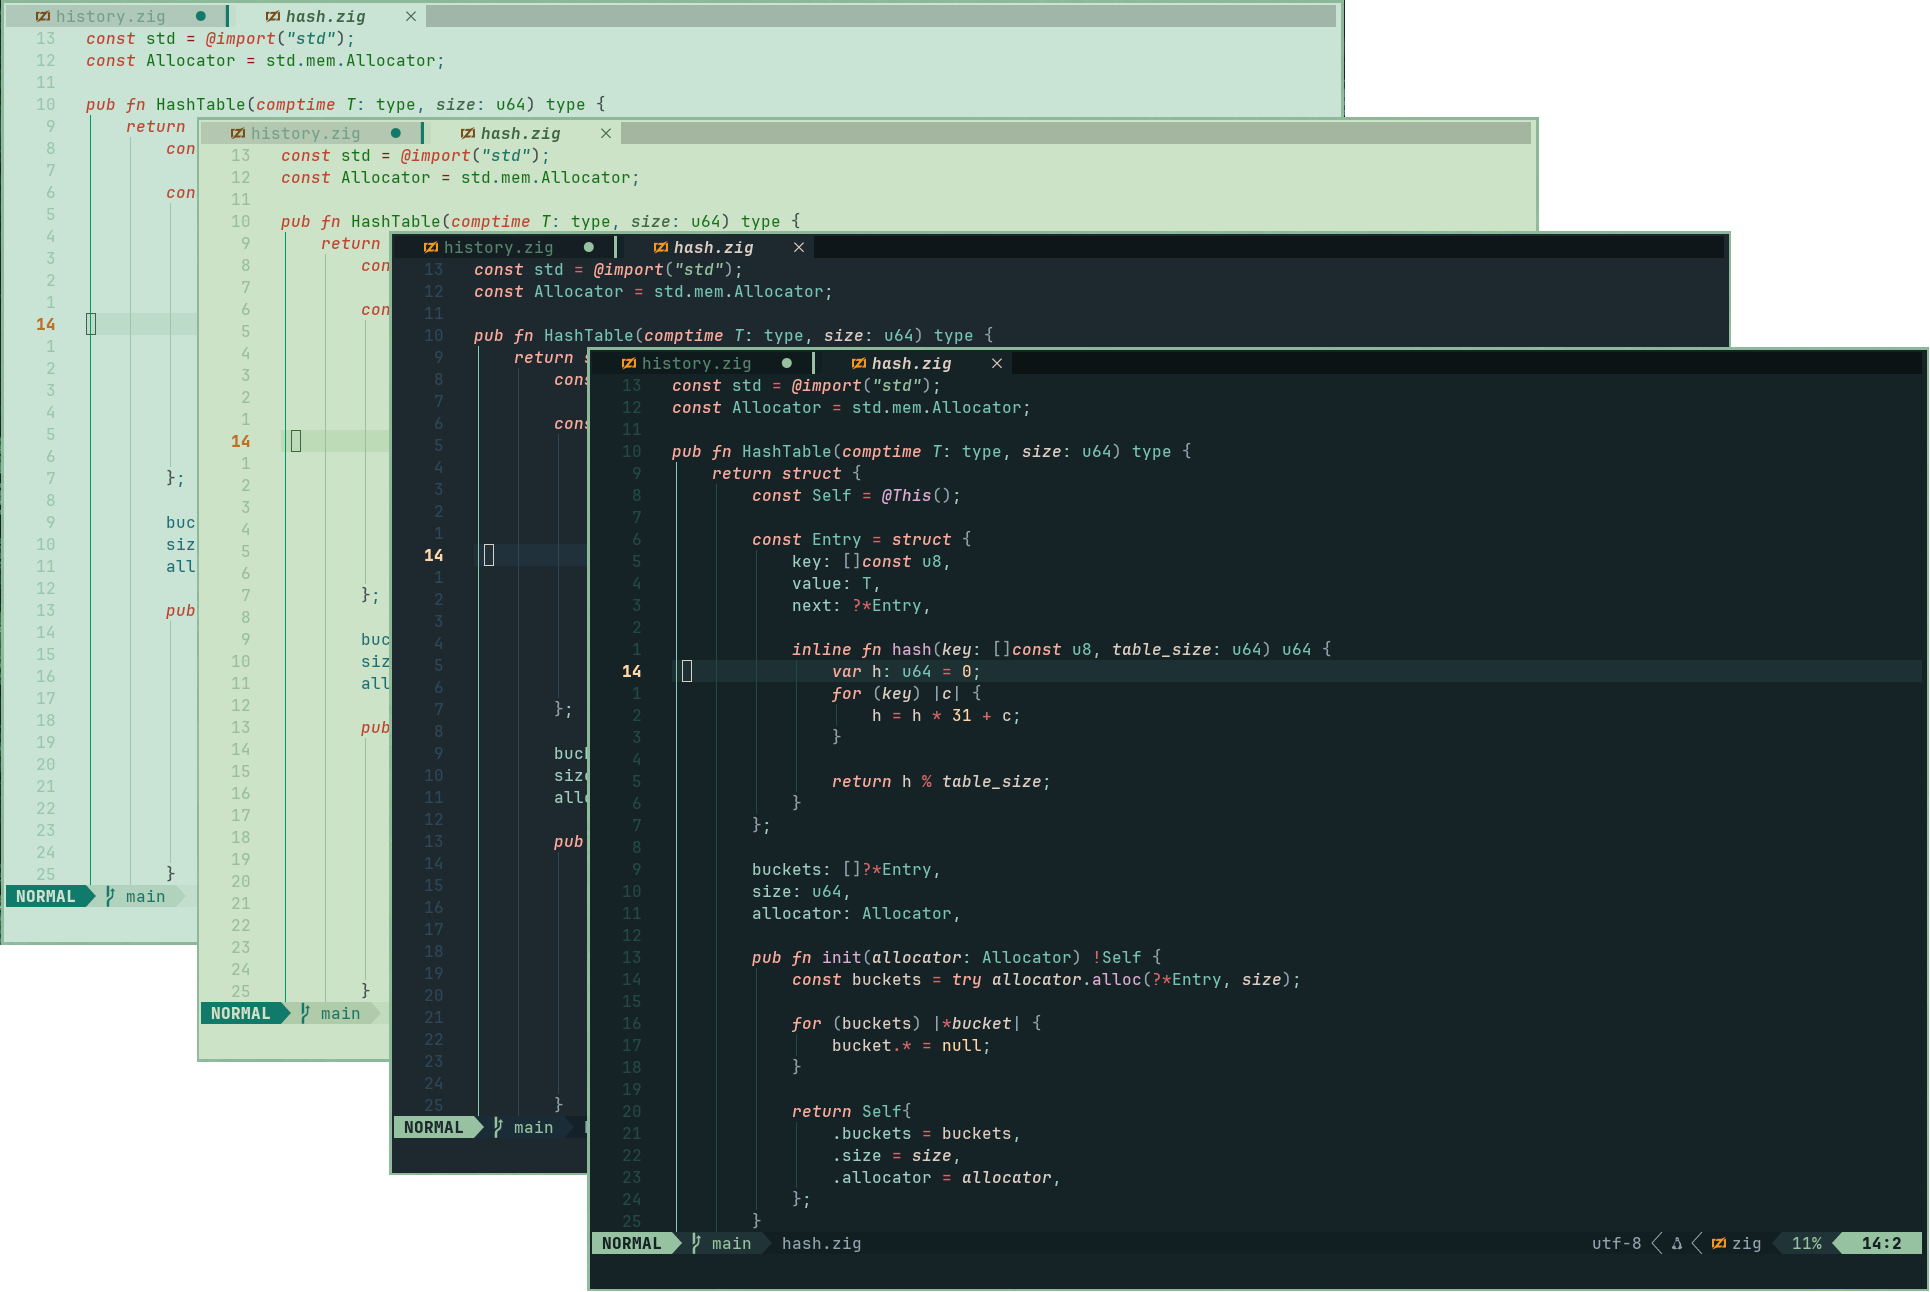1930x1292 pixels.
Task: Click the 11% scroll position indicator
Action: [x=1807, y=1243]
